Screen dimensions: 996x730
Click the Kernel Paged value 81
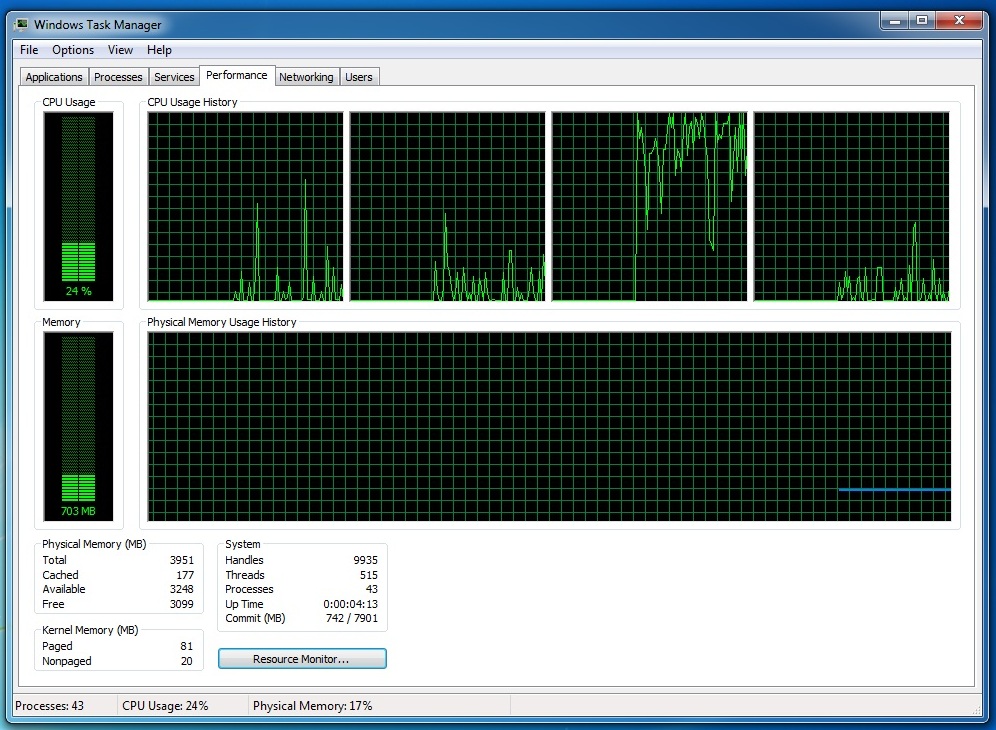click(186, 646)
